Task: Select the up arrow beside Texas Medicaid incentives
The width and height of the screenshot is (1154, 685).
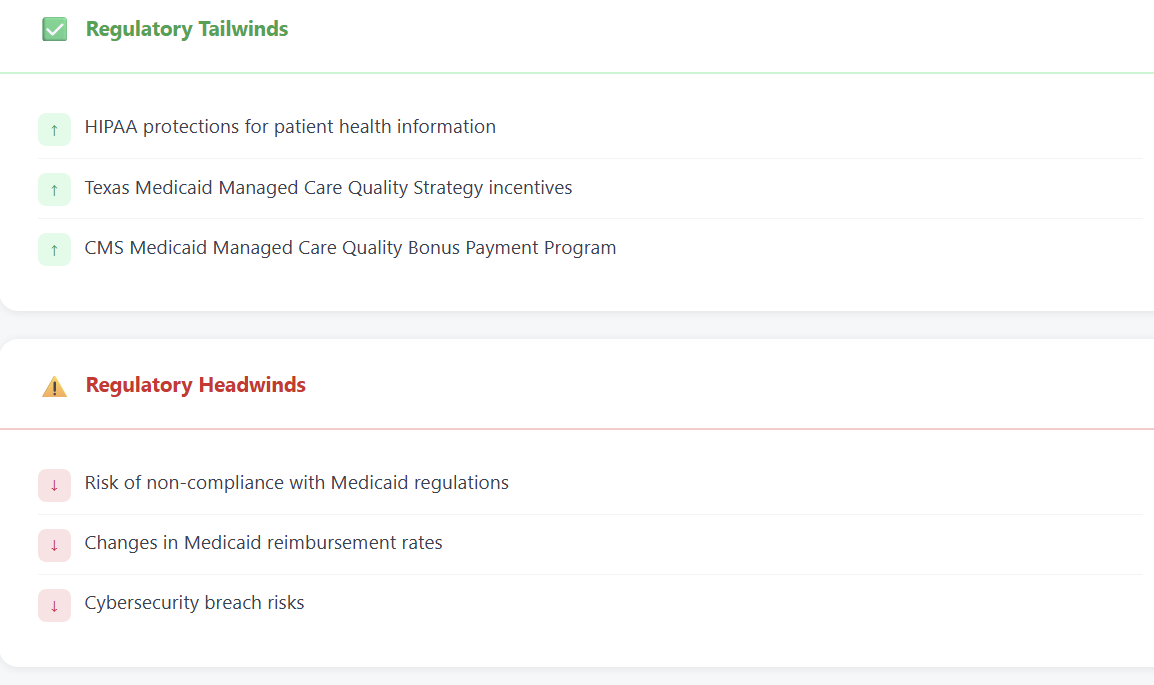Action: [x=54, y=189]
